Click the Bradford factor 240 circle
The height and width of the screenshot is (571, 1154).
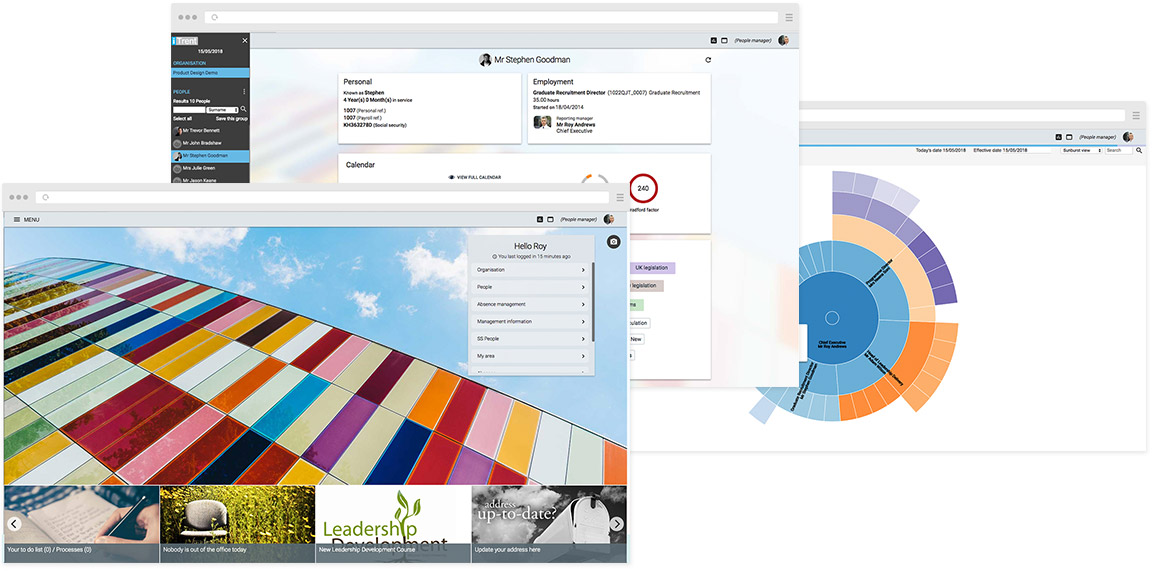pyautogui.click(x=643, y=188)
